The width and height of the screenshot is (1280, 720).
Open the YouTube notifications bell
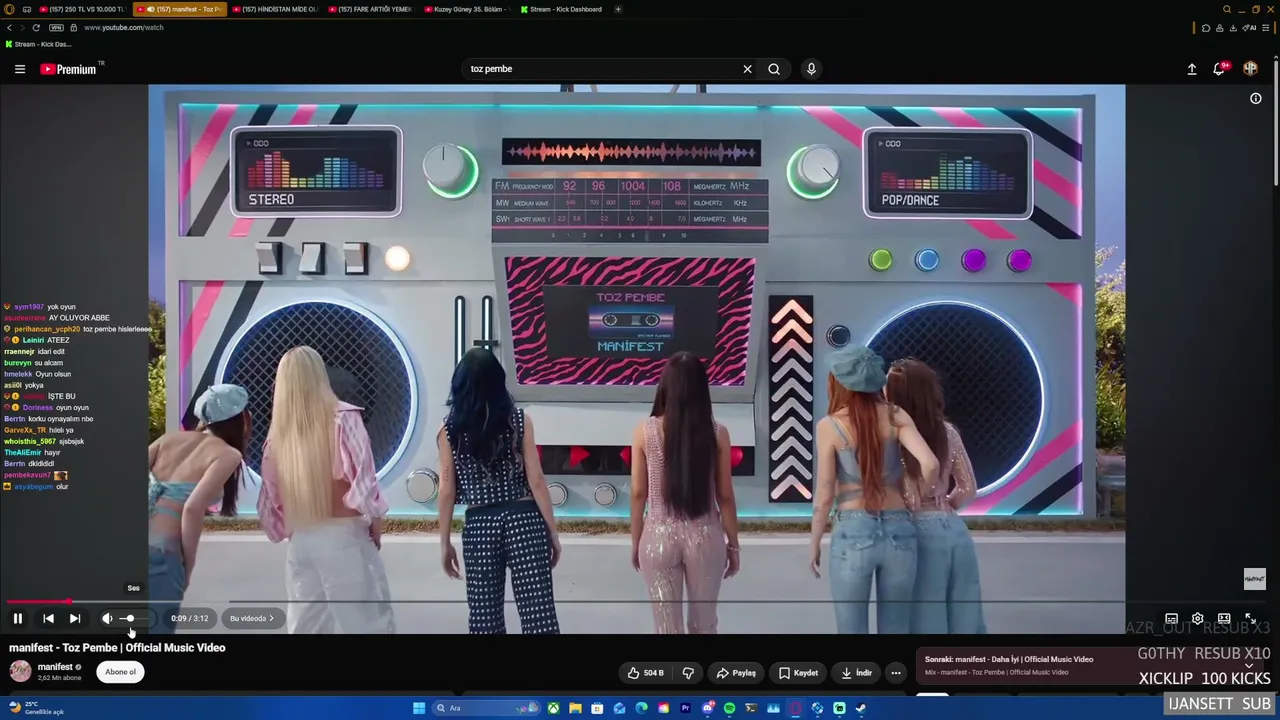tap(1219, 69)
